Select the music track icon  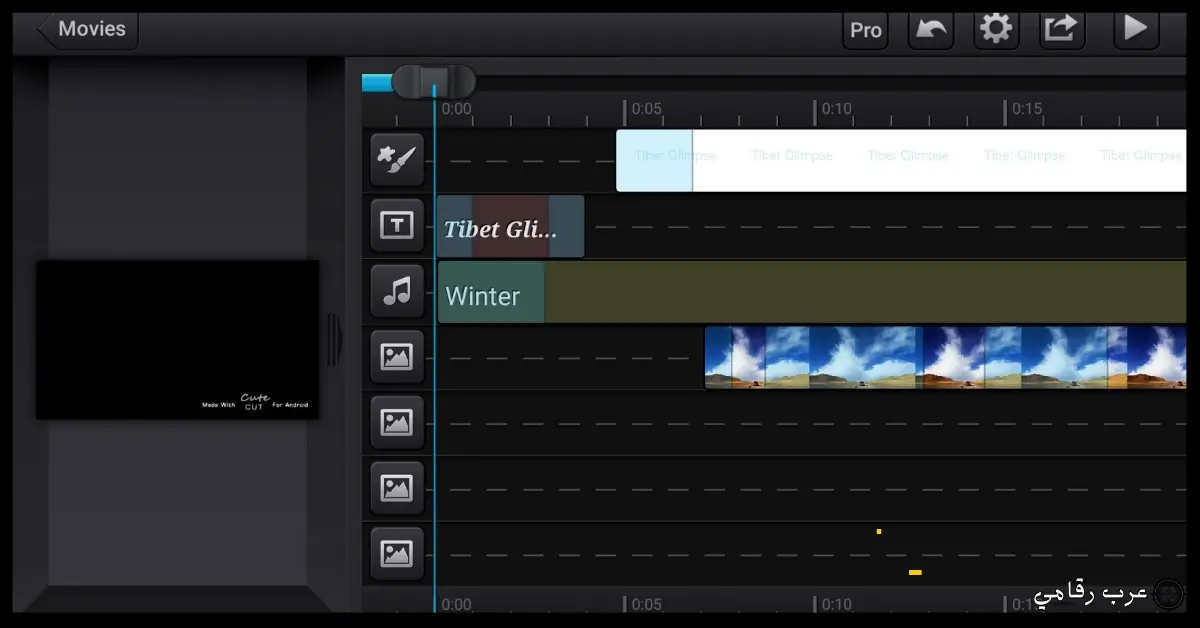397,292
